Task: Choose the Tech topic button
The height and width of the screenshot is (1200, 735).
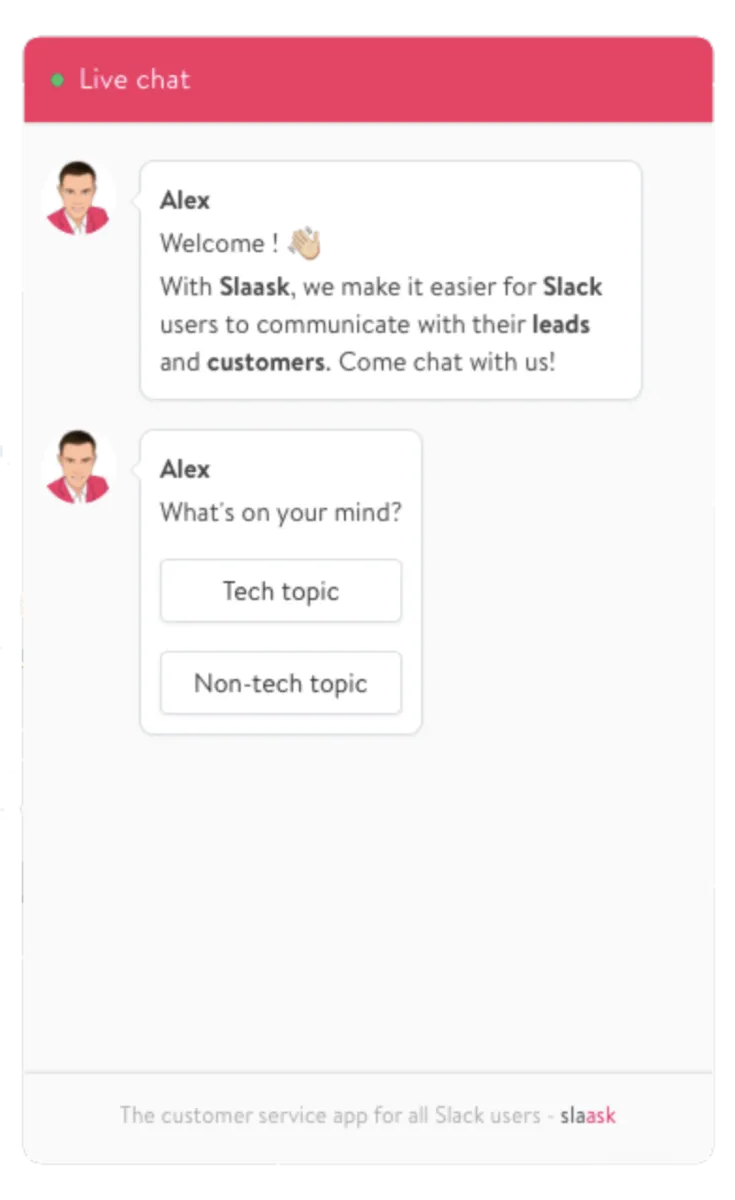Action: tap(281, 591)
